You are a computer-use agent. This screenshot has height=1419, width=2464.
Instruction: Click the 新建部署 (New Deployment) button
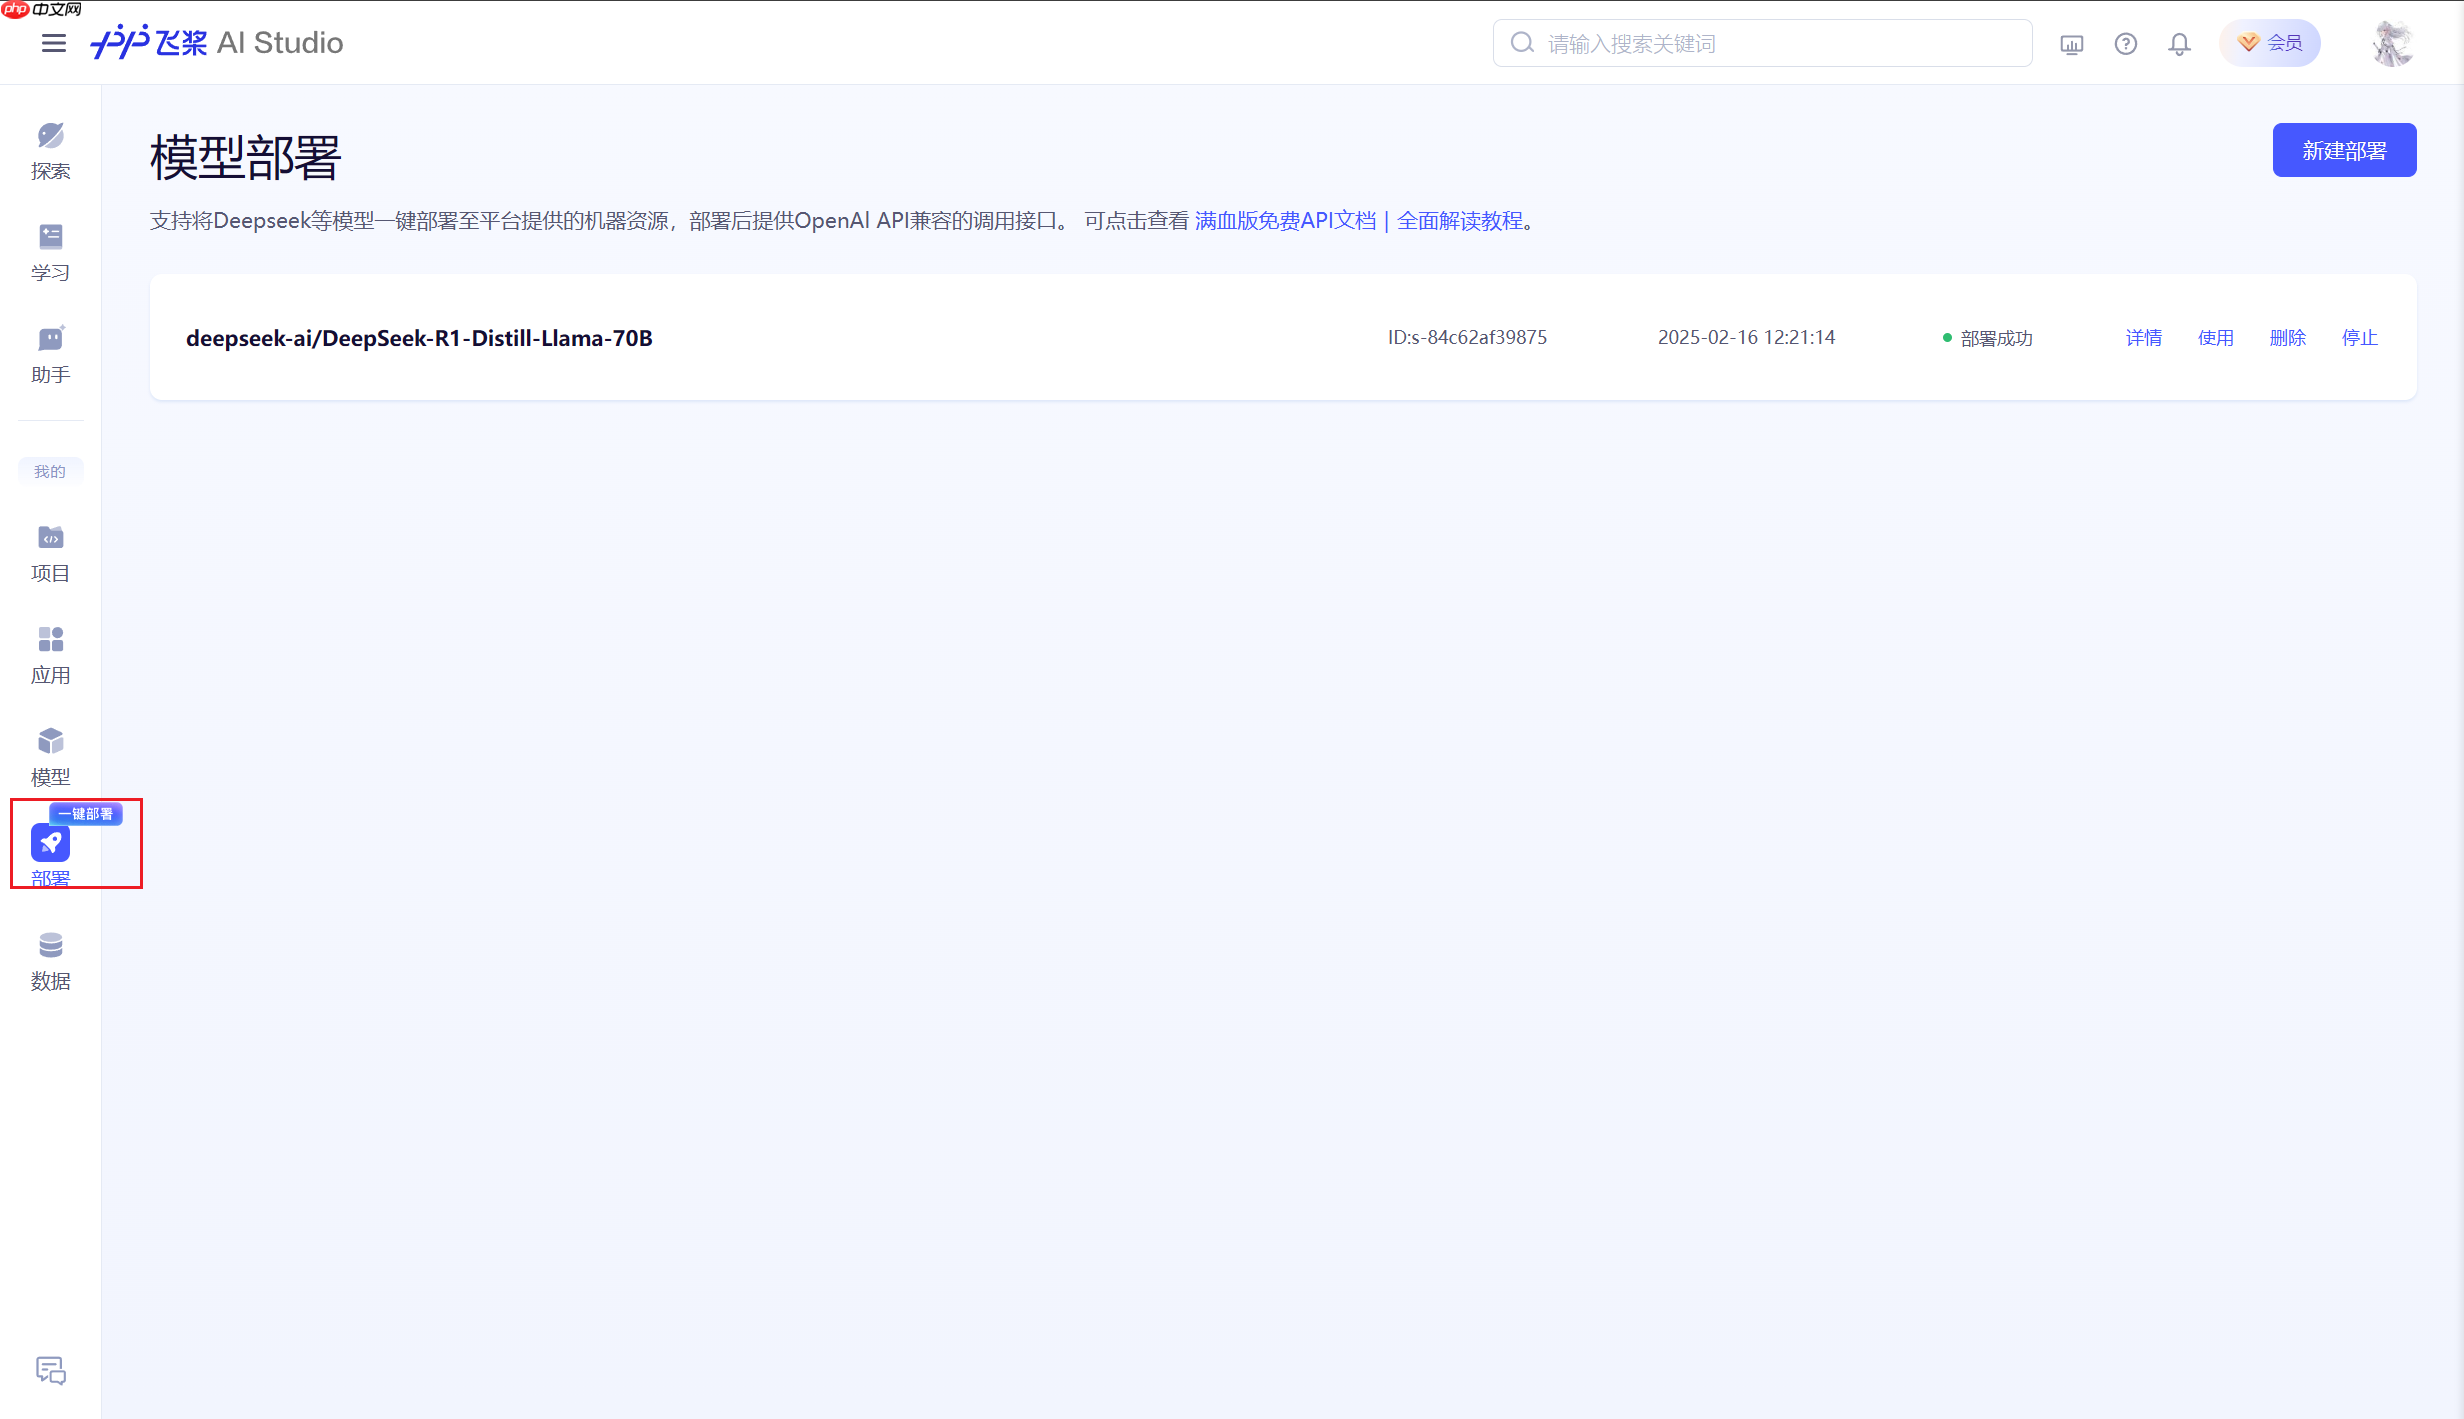(2344, 149)
